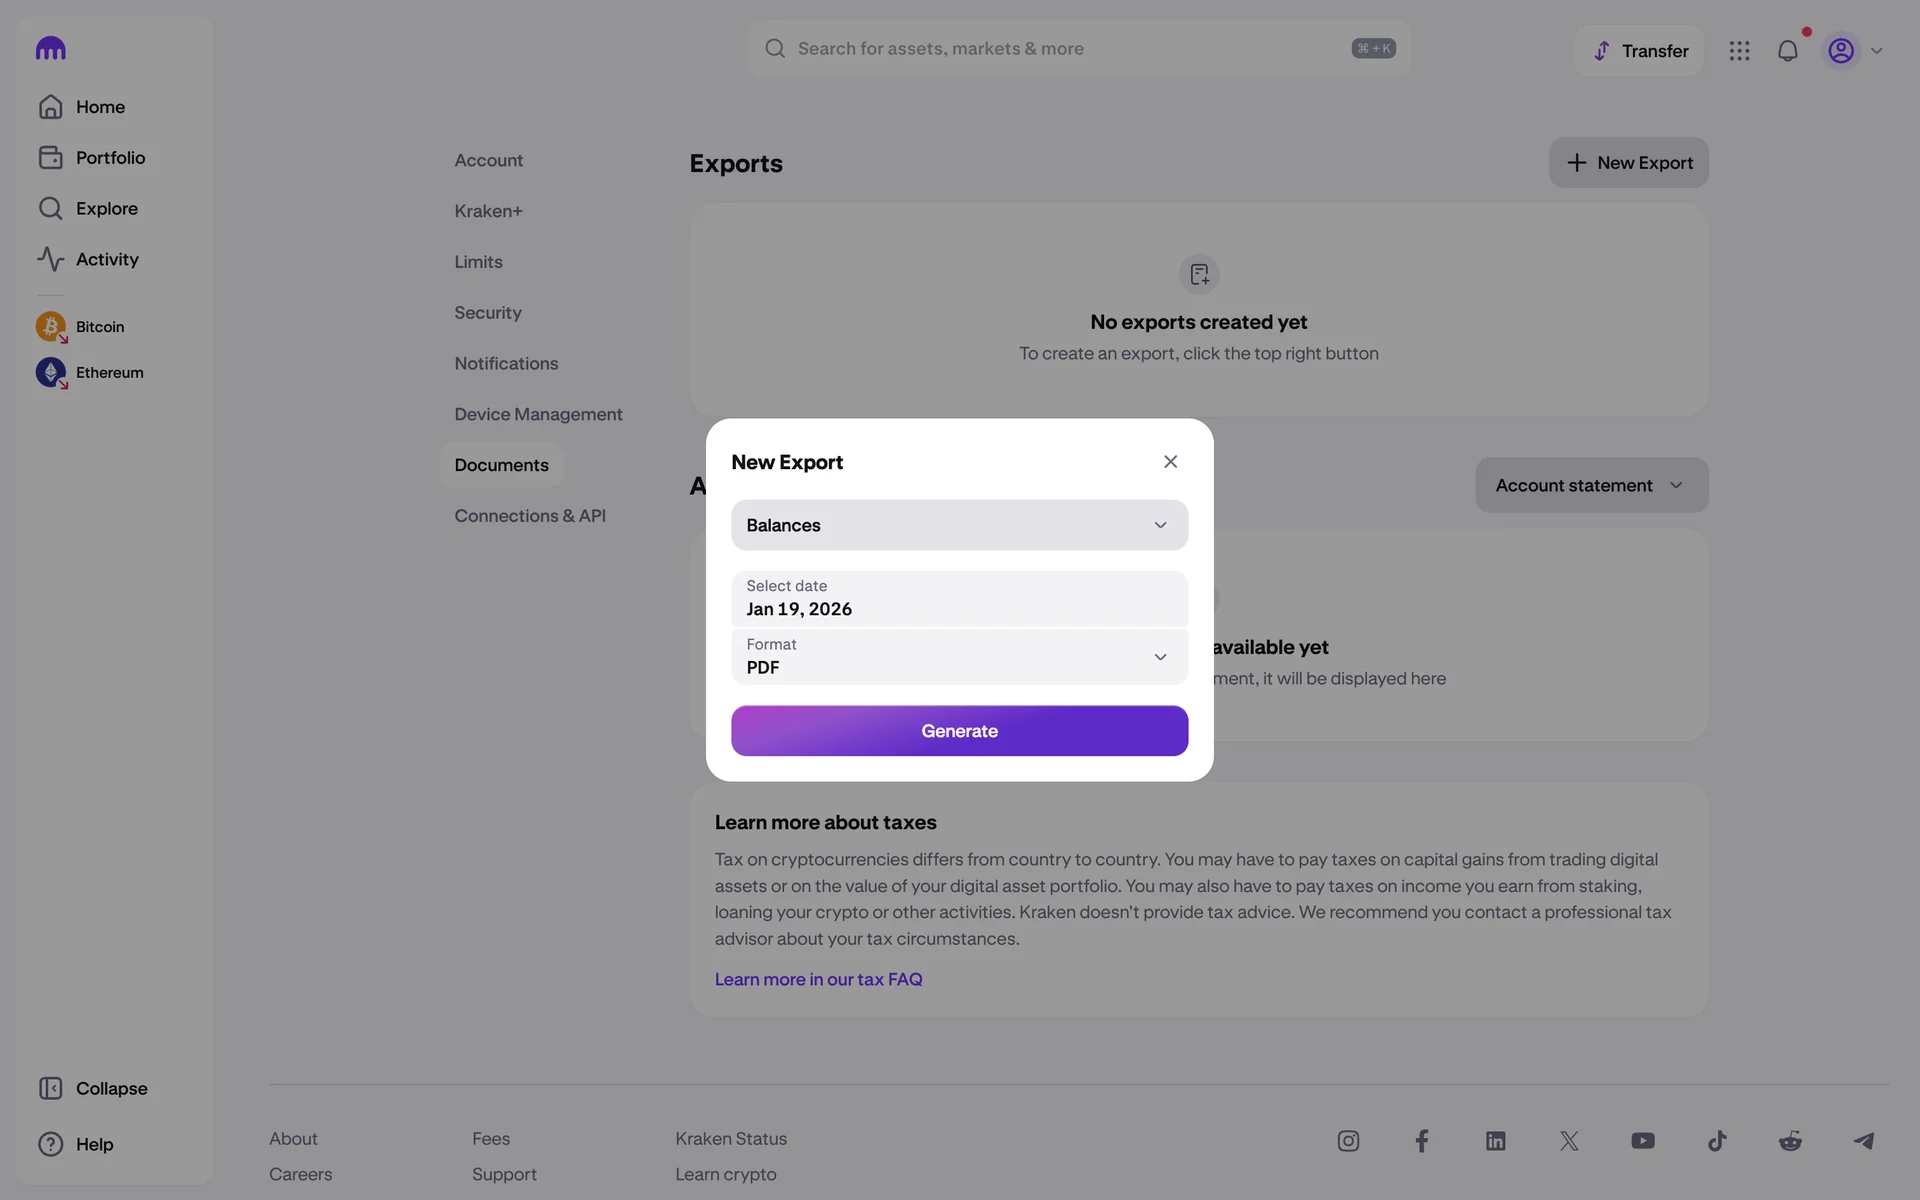
Task: Open the notifications bell
Action: pos(1787,51)
